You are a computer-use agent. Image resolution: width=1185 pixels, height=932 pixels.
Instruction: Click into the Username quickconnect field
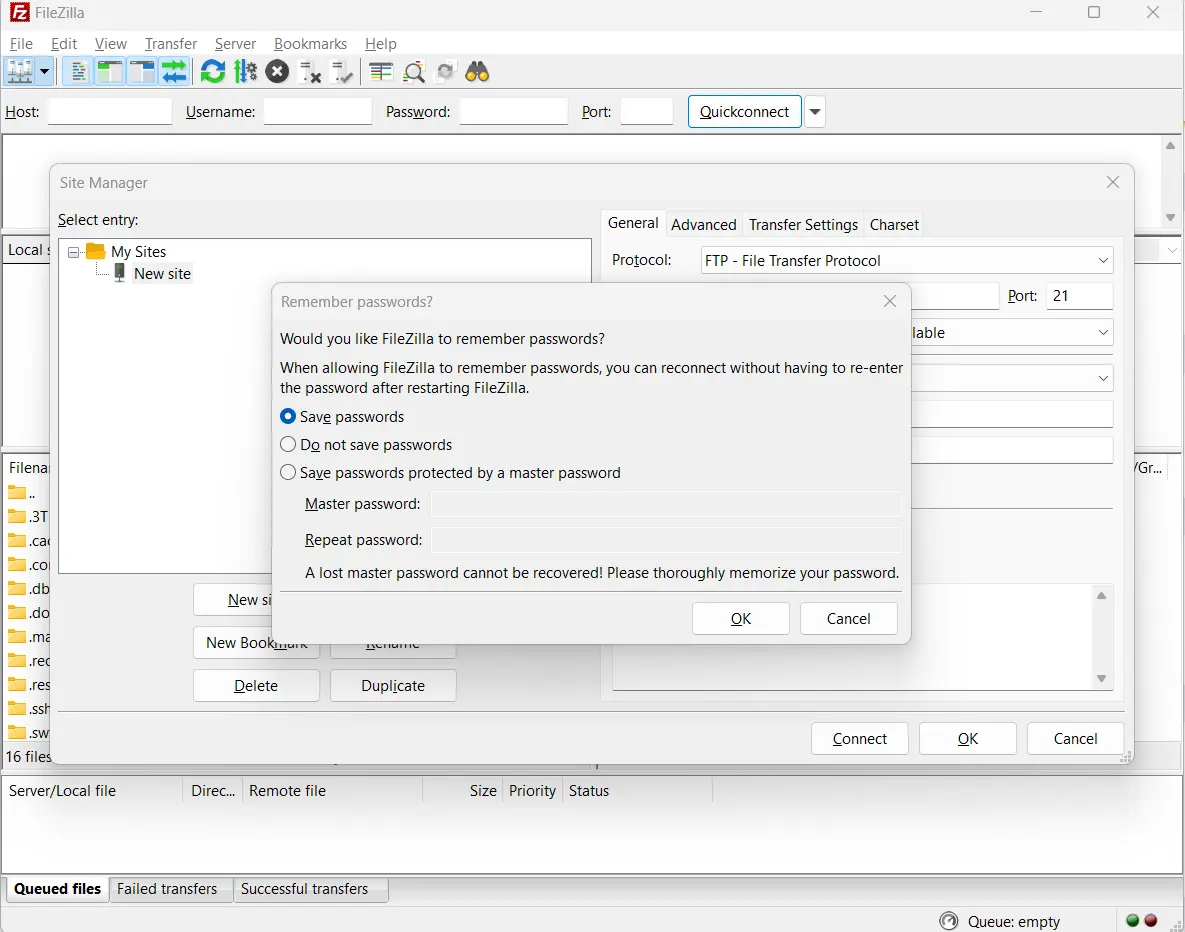[317, 112]
